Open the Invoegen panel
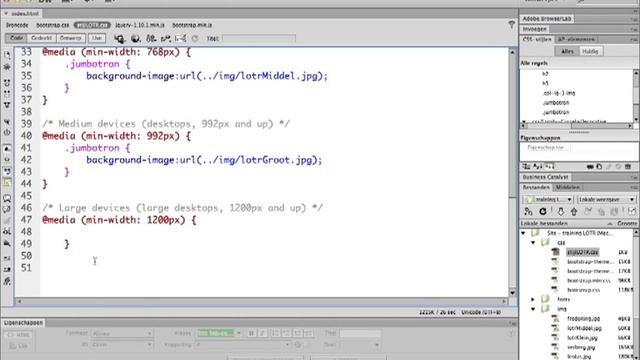 (534, 29)
